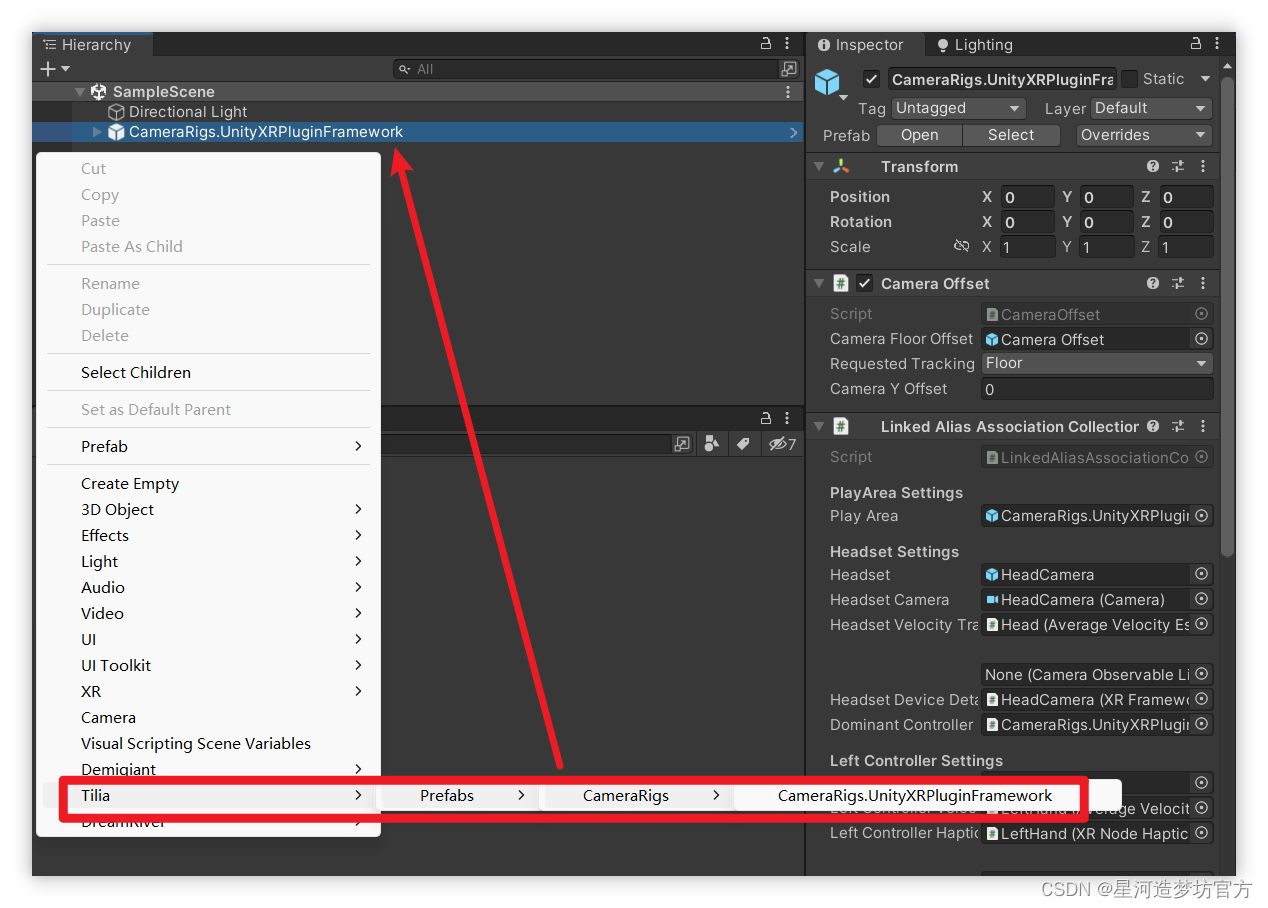Click the Position X input field
The width and height of the screenshot is (1268, 908).
1028,197
